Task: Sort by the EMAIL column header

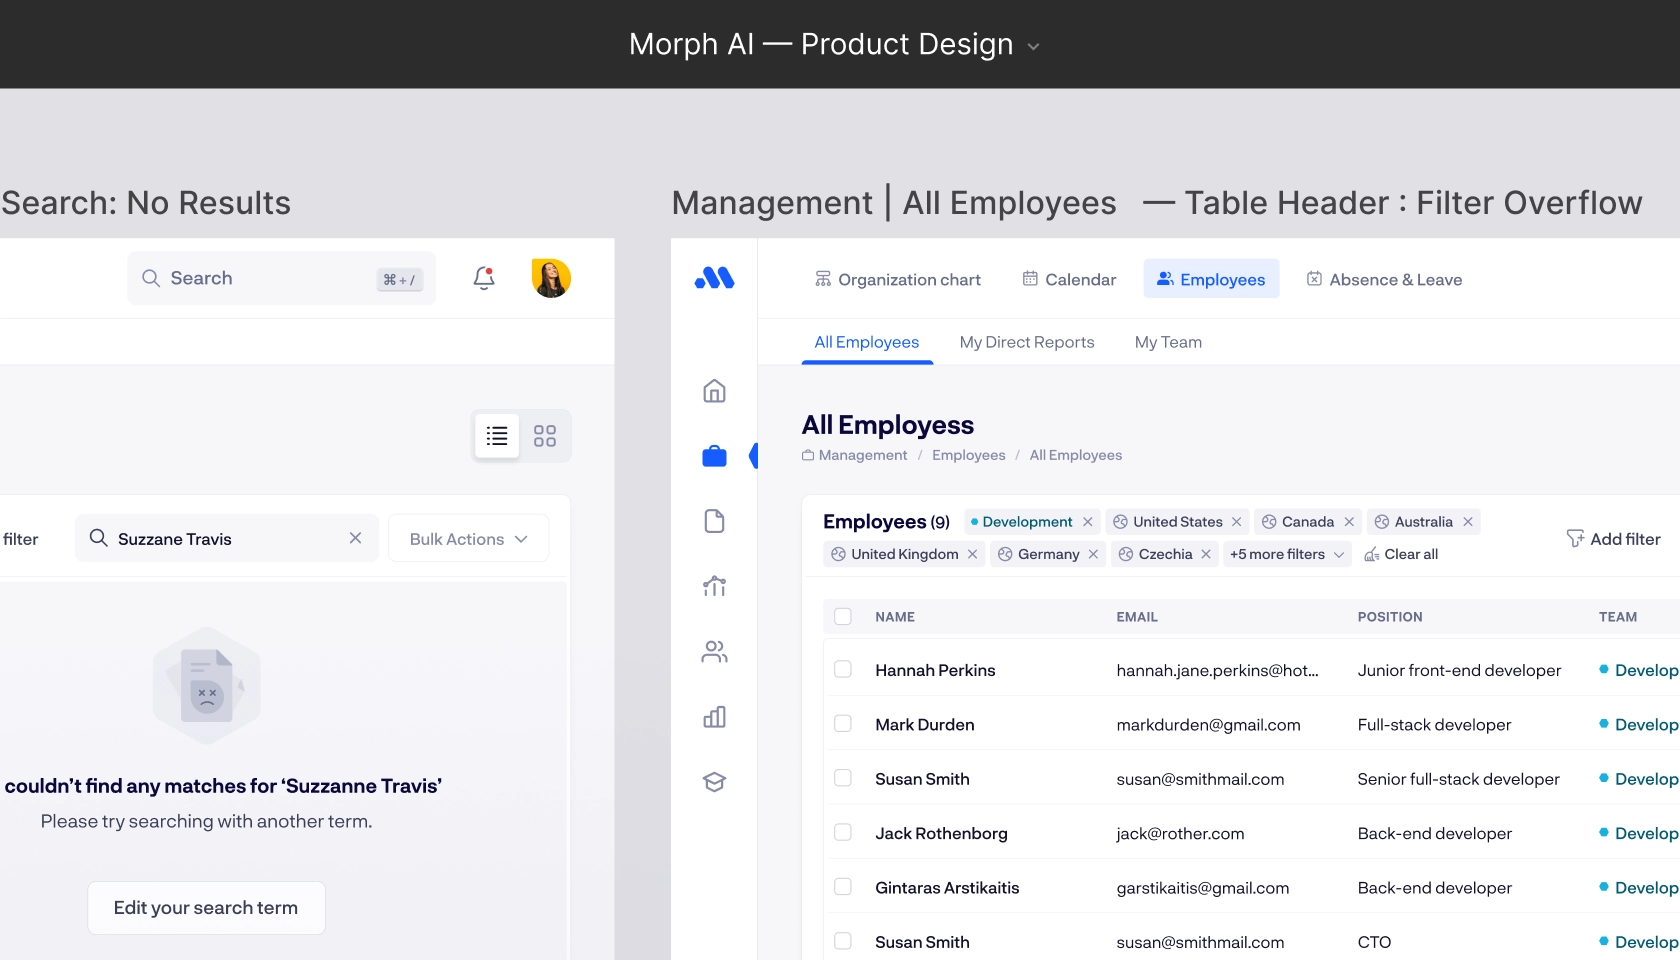Action: [1137, 617]
